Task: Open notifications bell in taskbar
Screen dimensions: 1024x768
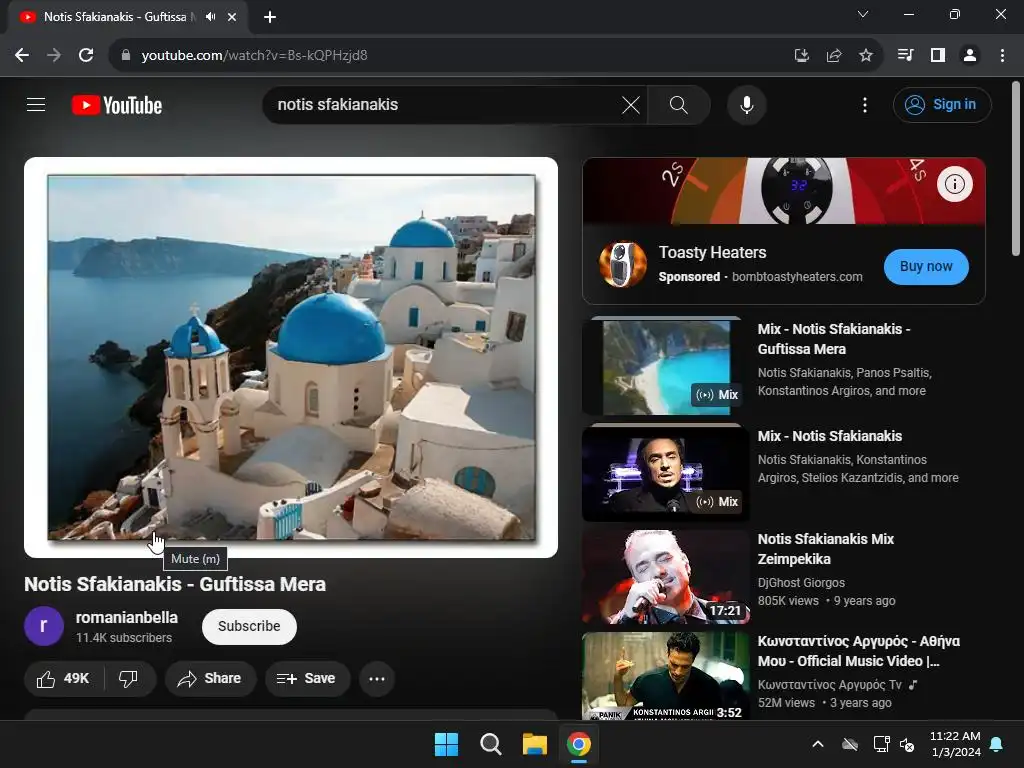Action: coord(997,744)
